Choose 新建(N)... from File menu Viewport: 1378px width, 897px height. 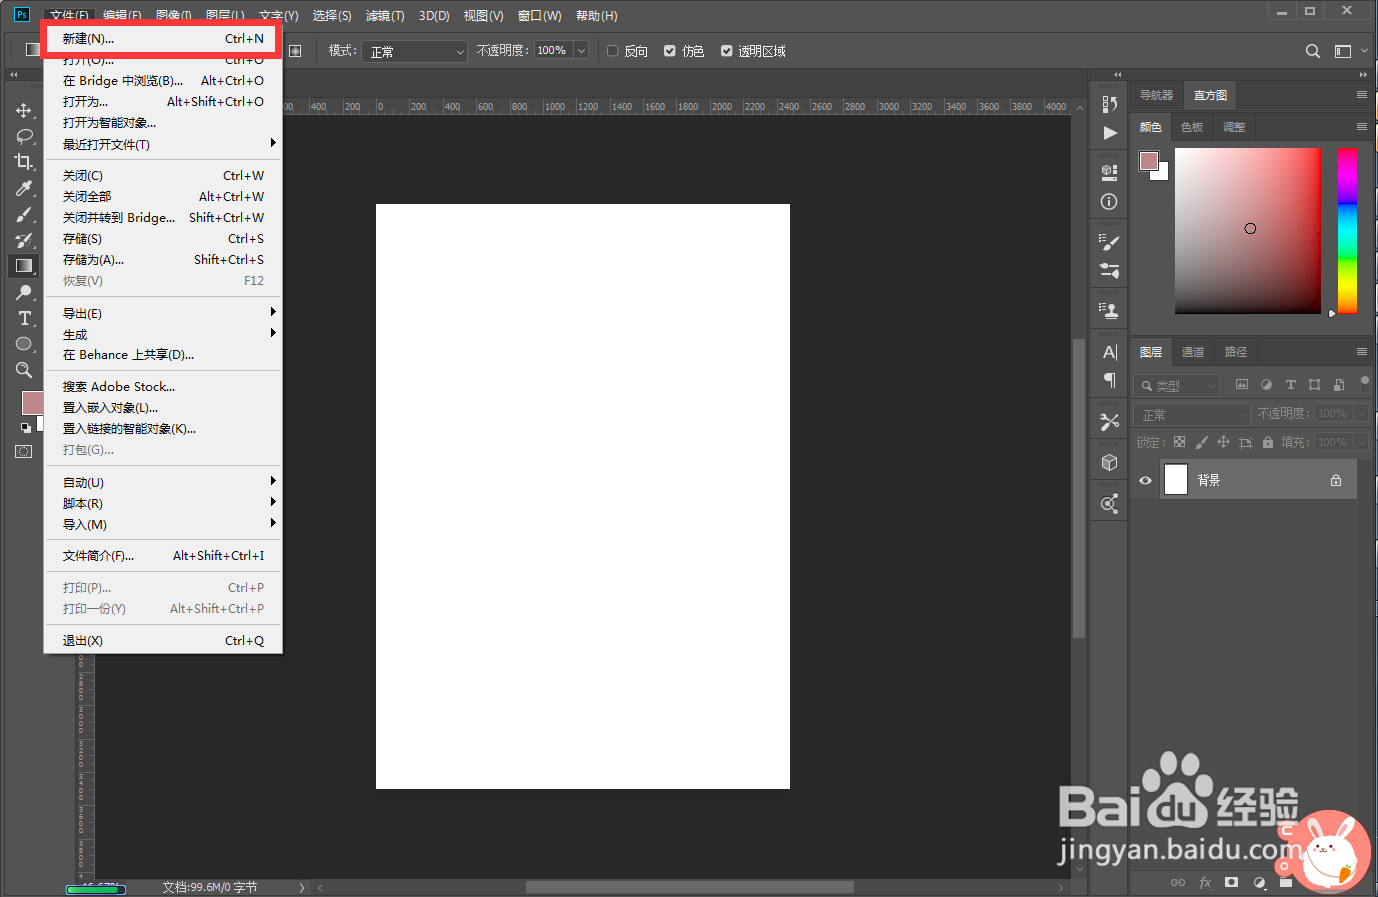click(x=163, y=39)
